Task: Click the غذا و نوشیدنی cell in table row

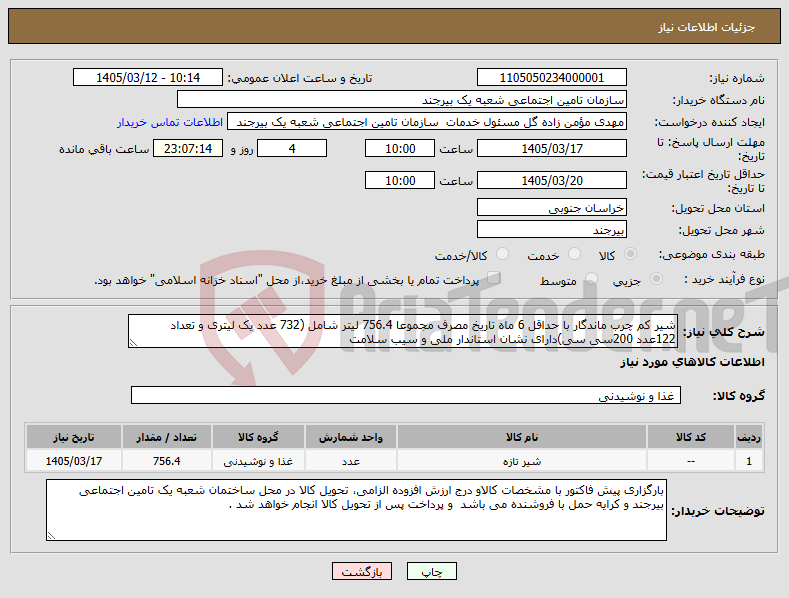Action: pyautogui.click(x=258, y=461)
